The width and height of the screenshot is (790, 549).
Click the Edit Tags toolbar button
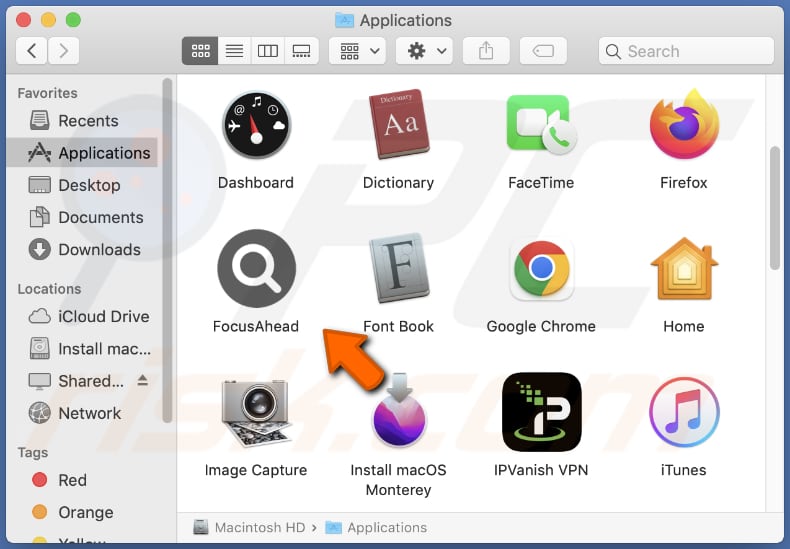pyautogui.click(x=543, y=51)
